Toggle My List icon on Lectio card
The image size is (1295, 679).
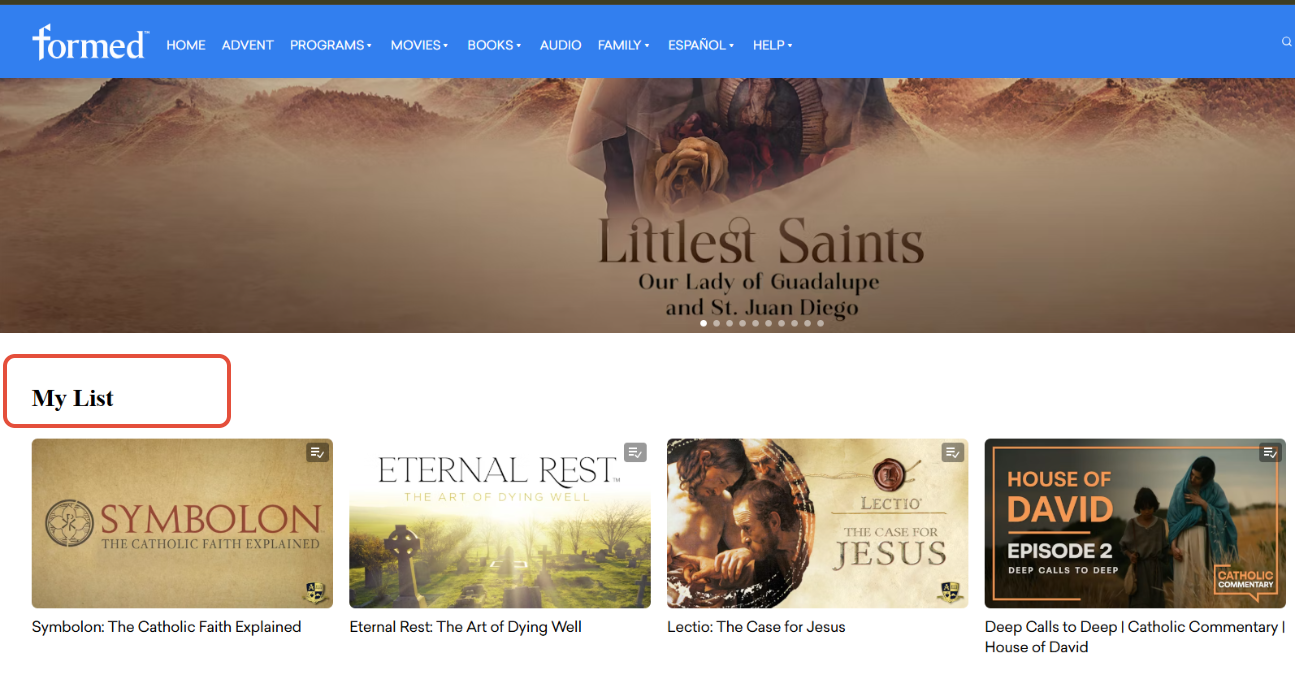click(952, 452)
